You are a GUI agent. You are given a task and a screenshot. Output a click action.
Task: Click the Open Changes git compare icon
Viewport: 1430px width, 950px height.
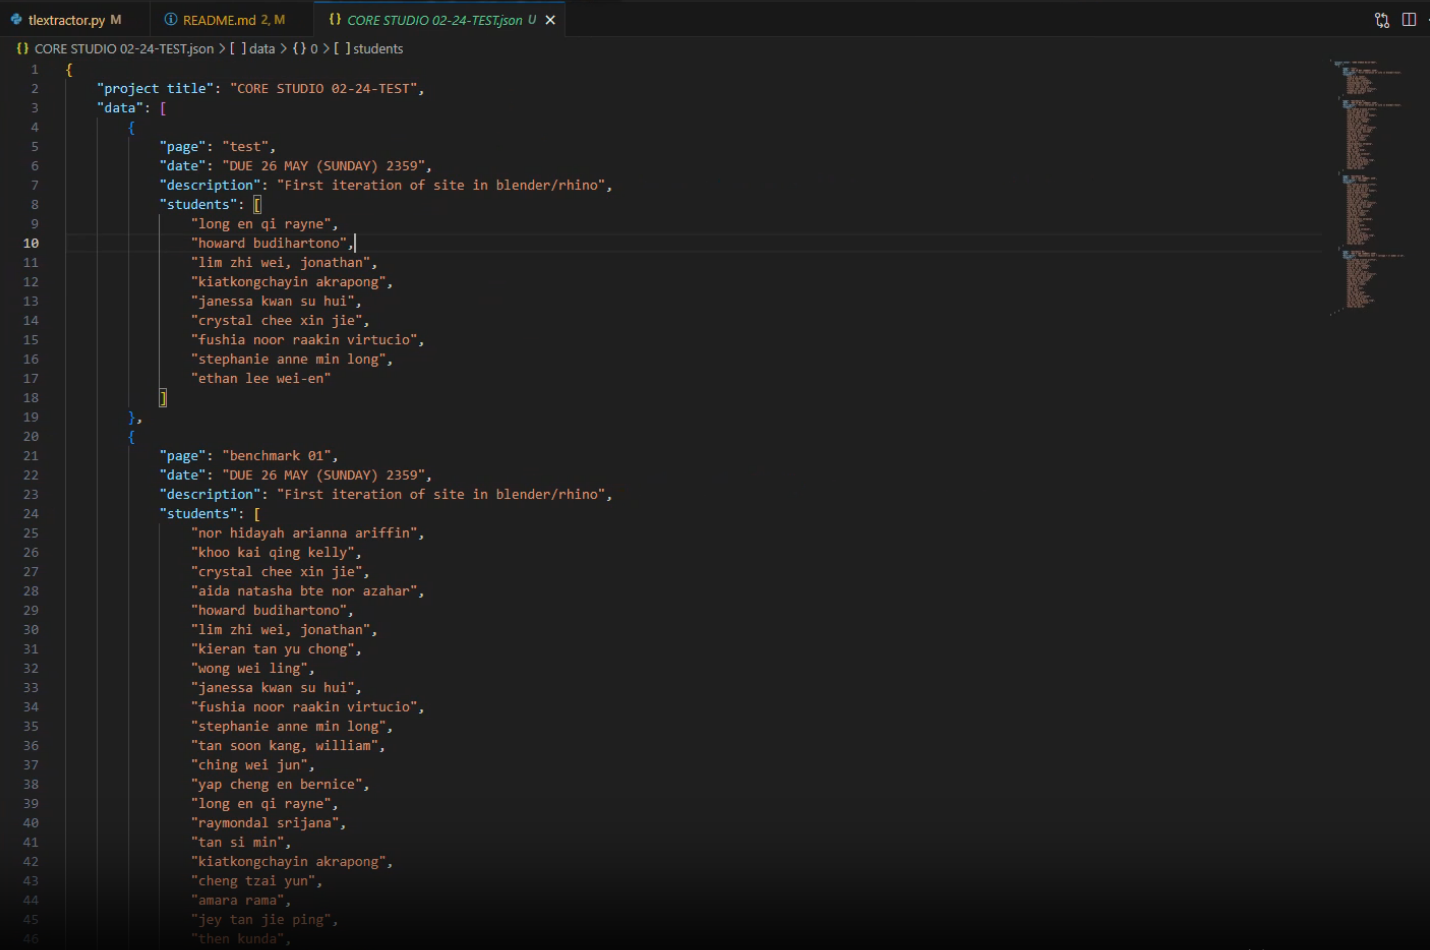click(x=1382, y=20)
